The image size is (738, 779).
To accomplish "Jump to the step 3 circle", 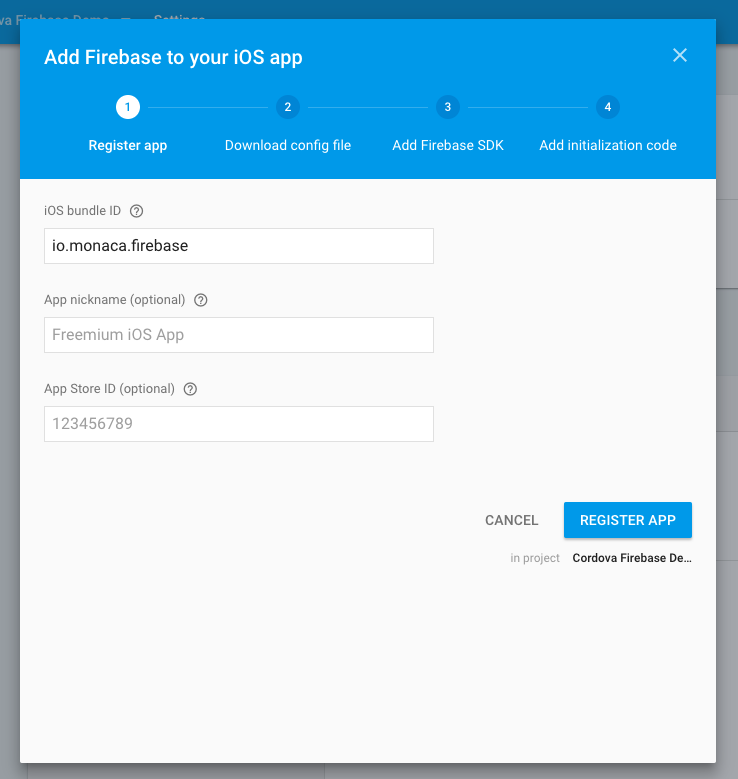I will pos(448,107).
